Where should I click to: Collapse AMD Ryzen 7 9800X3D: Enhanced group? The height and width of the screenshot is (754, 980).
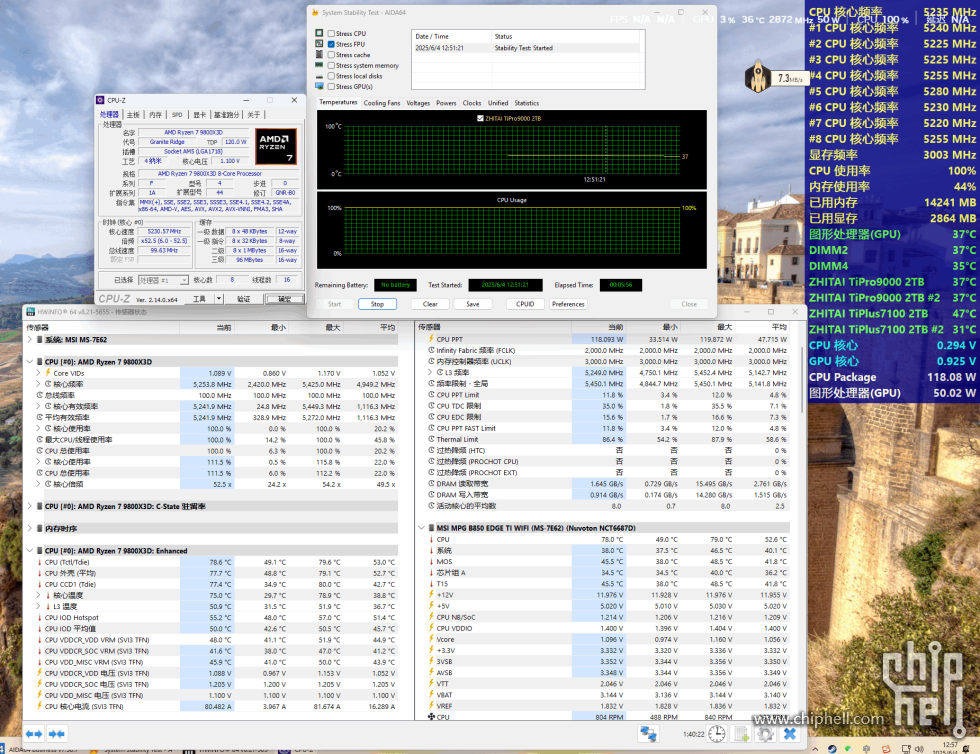click(29, 551)
